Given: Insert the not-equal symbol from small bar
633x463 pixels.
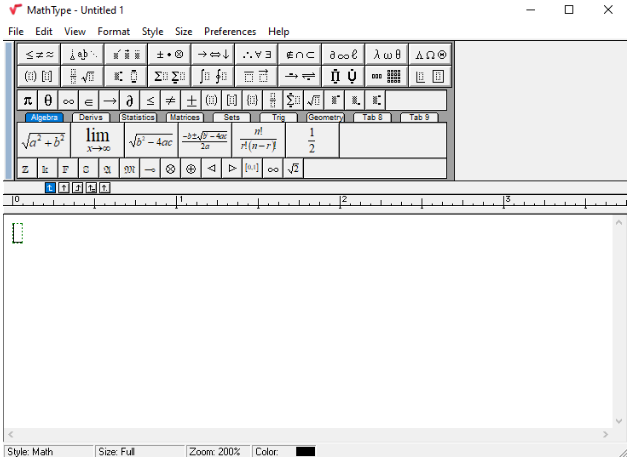Looking at the screenshot, I should 171,100.
